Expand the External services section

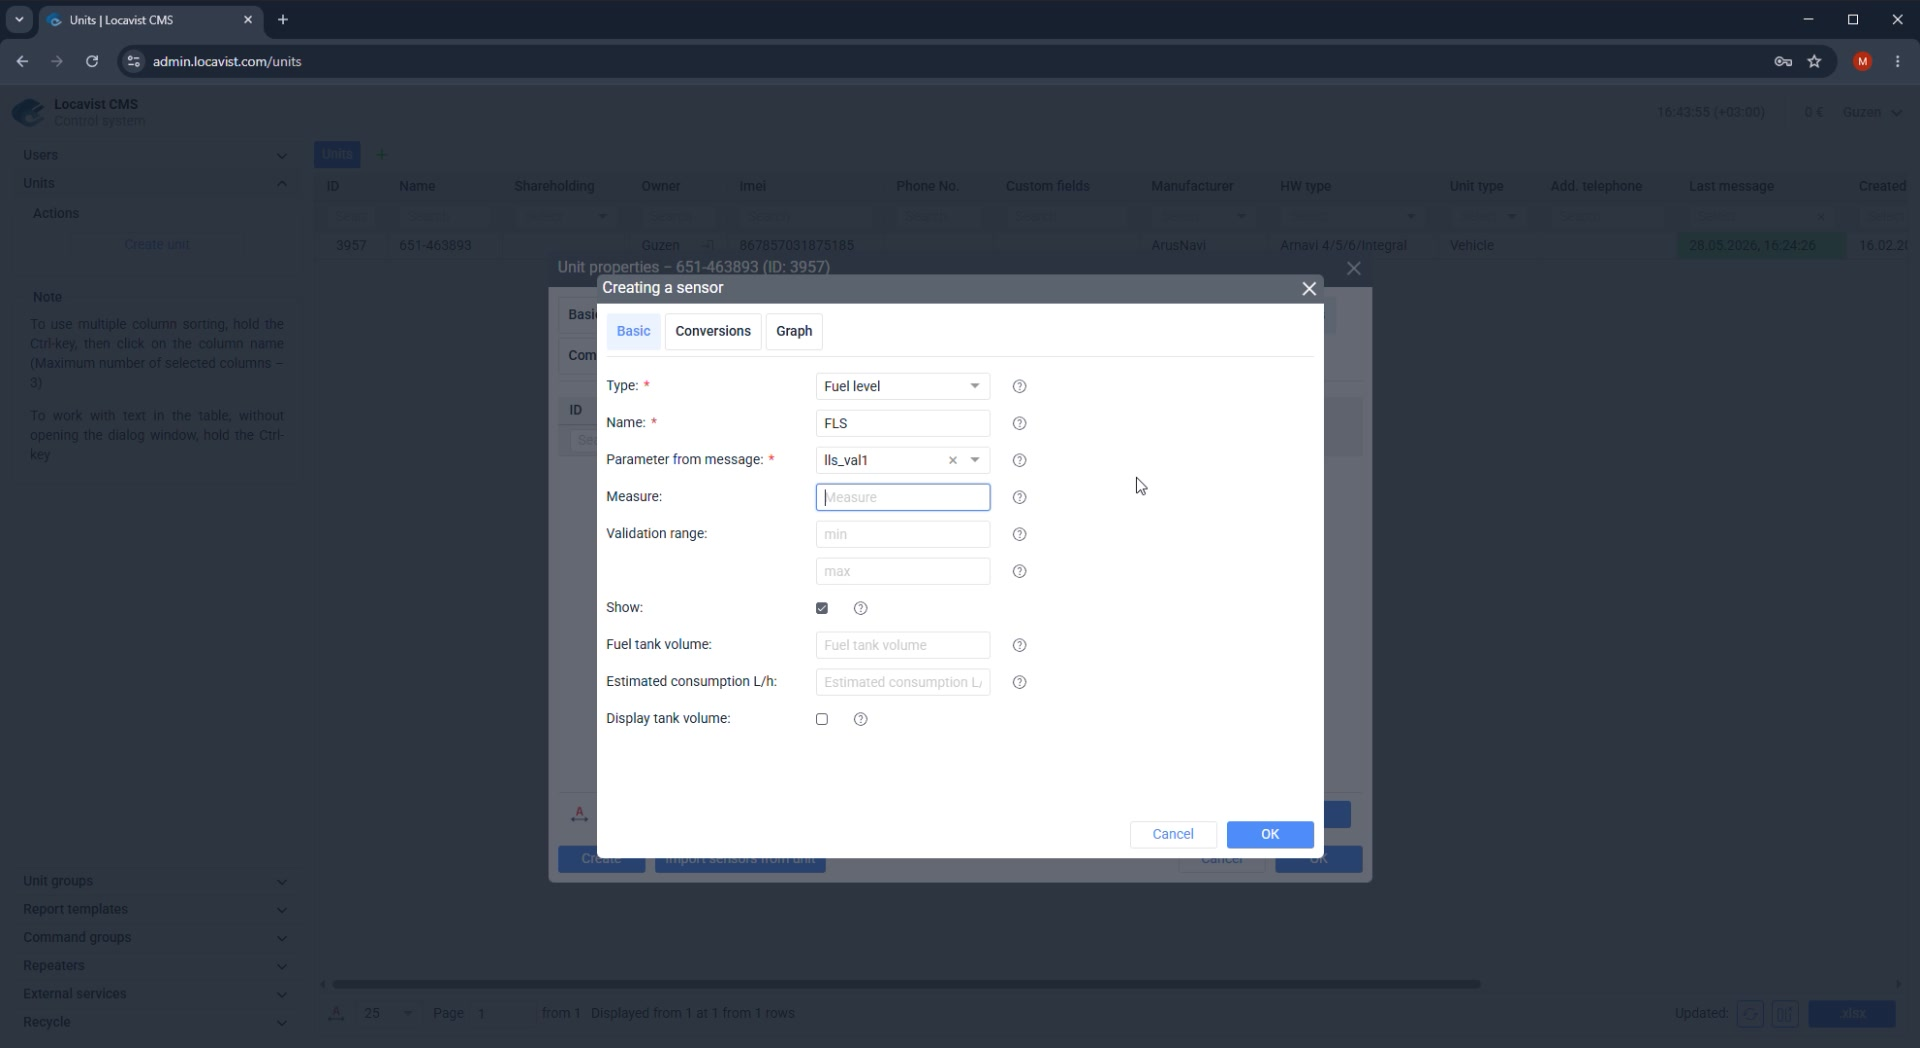tap(155, 994)
